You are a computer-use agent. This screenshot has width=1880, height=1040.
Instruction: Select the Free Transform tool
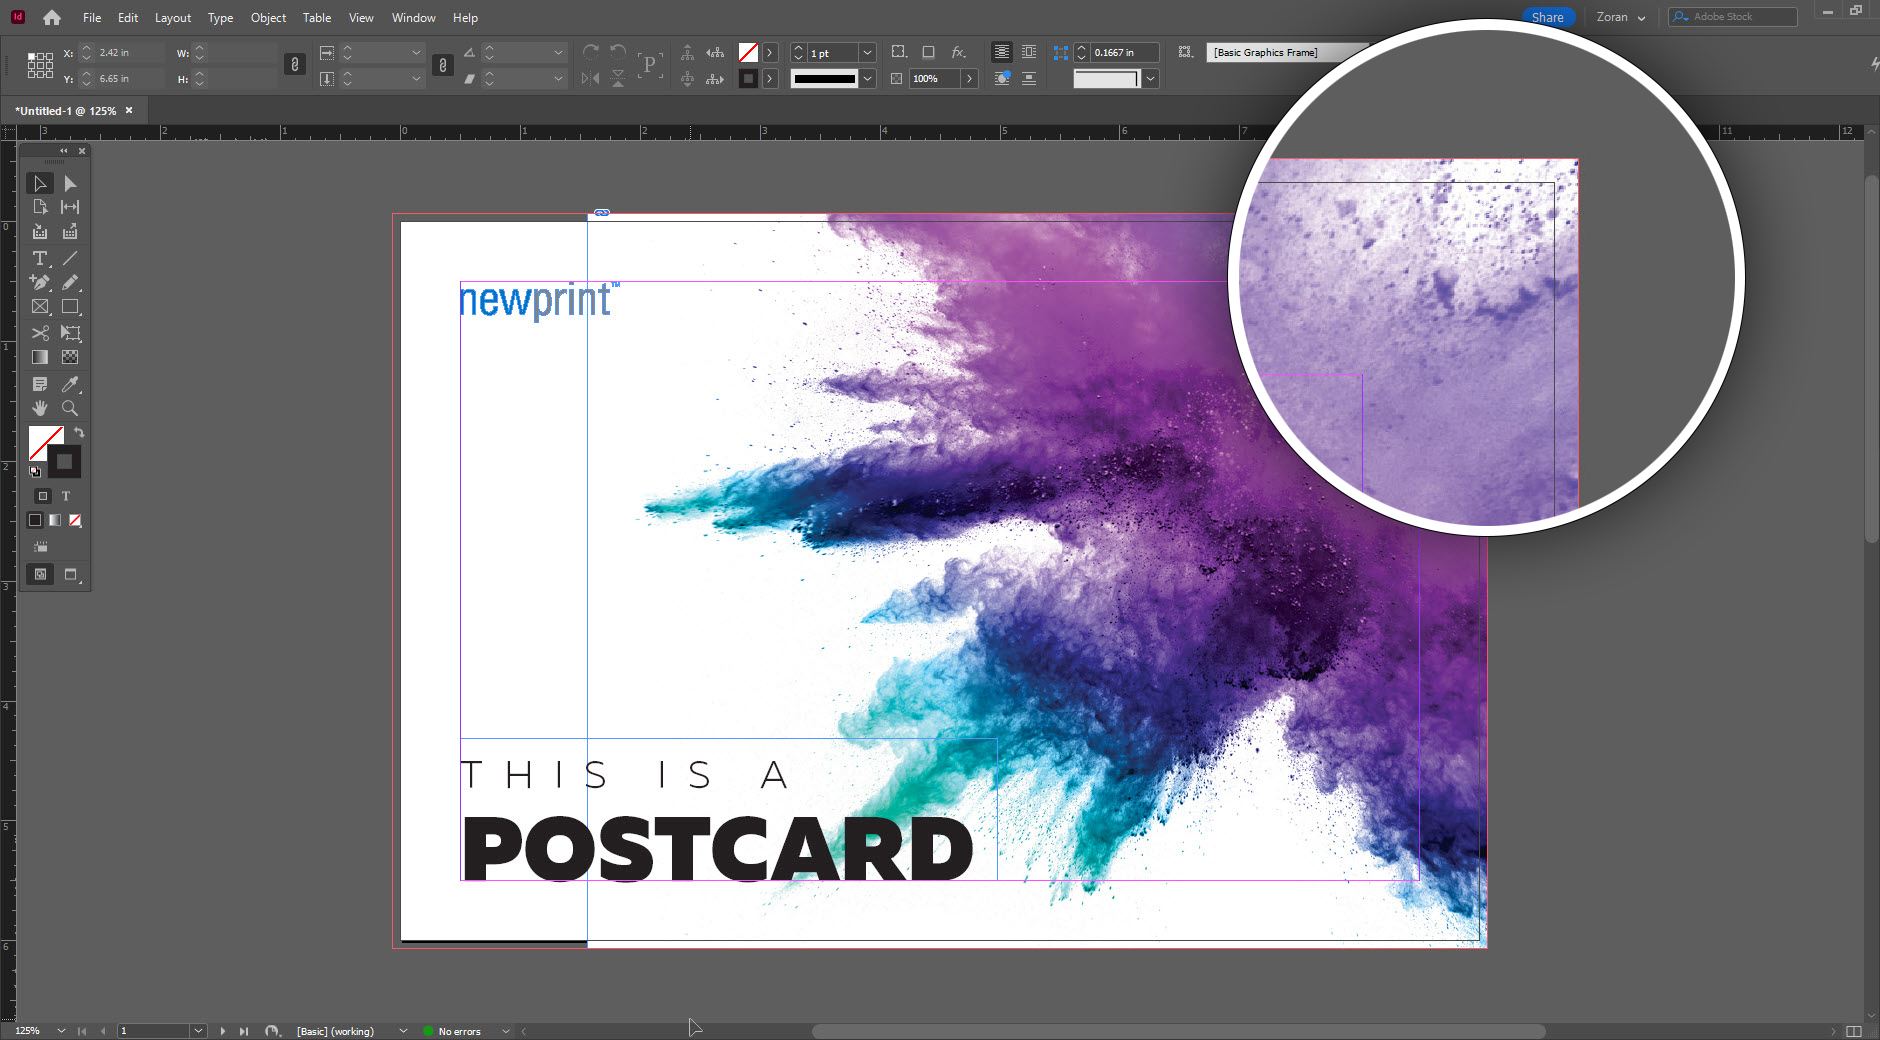(x=70, y=333)
